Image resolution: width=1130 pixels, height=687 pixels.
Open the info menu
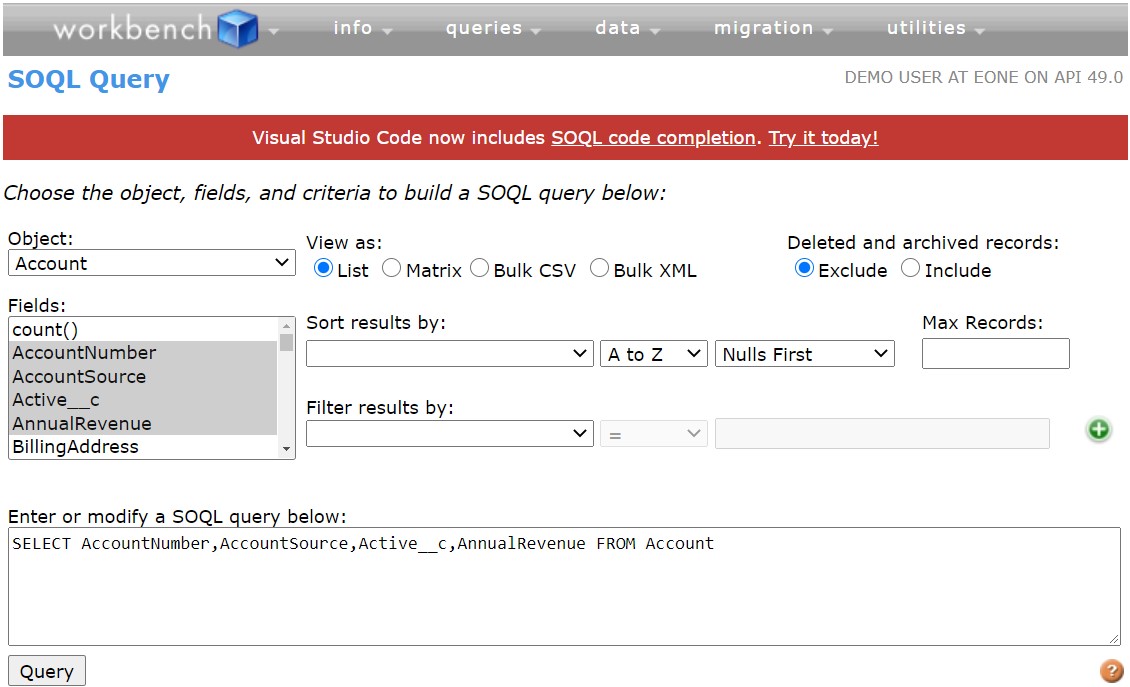coord(362,28)
